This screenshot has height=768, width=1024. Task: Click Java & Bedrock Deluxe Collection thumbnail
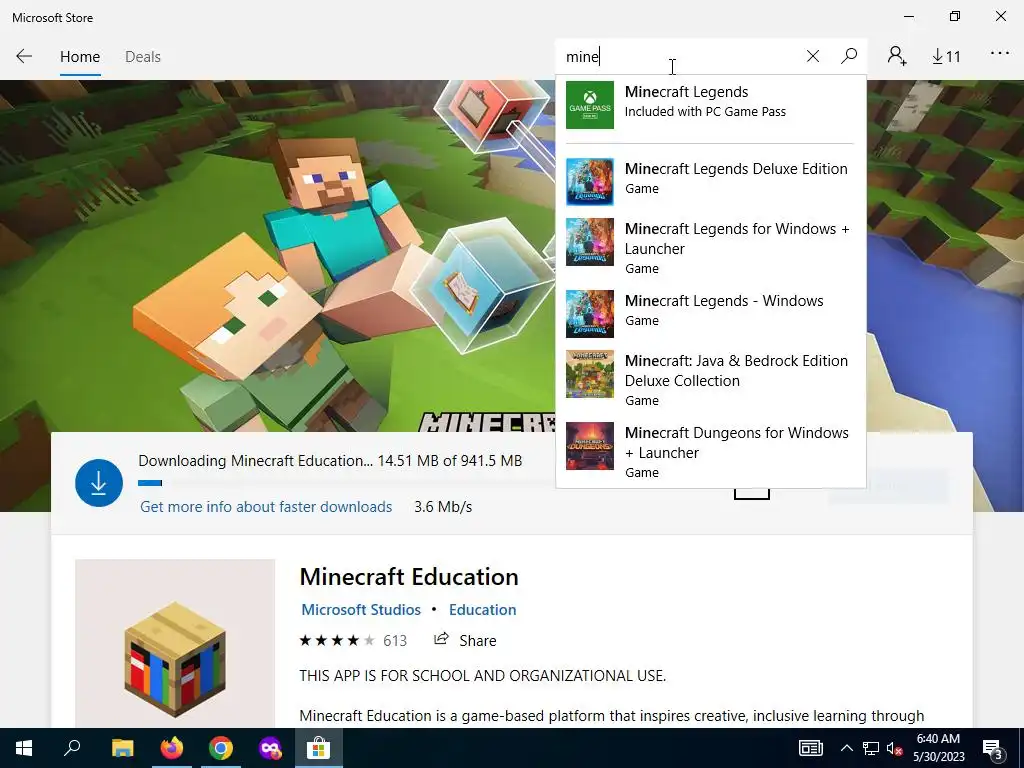[x=590, y=374]
